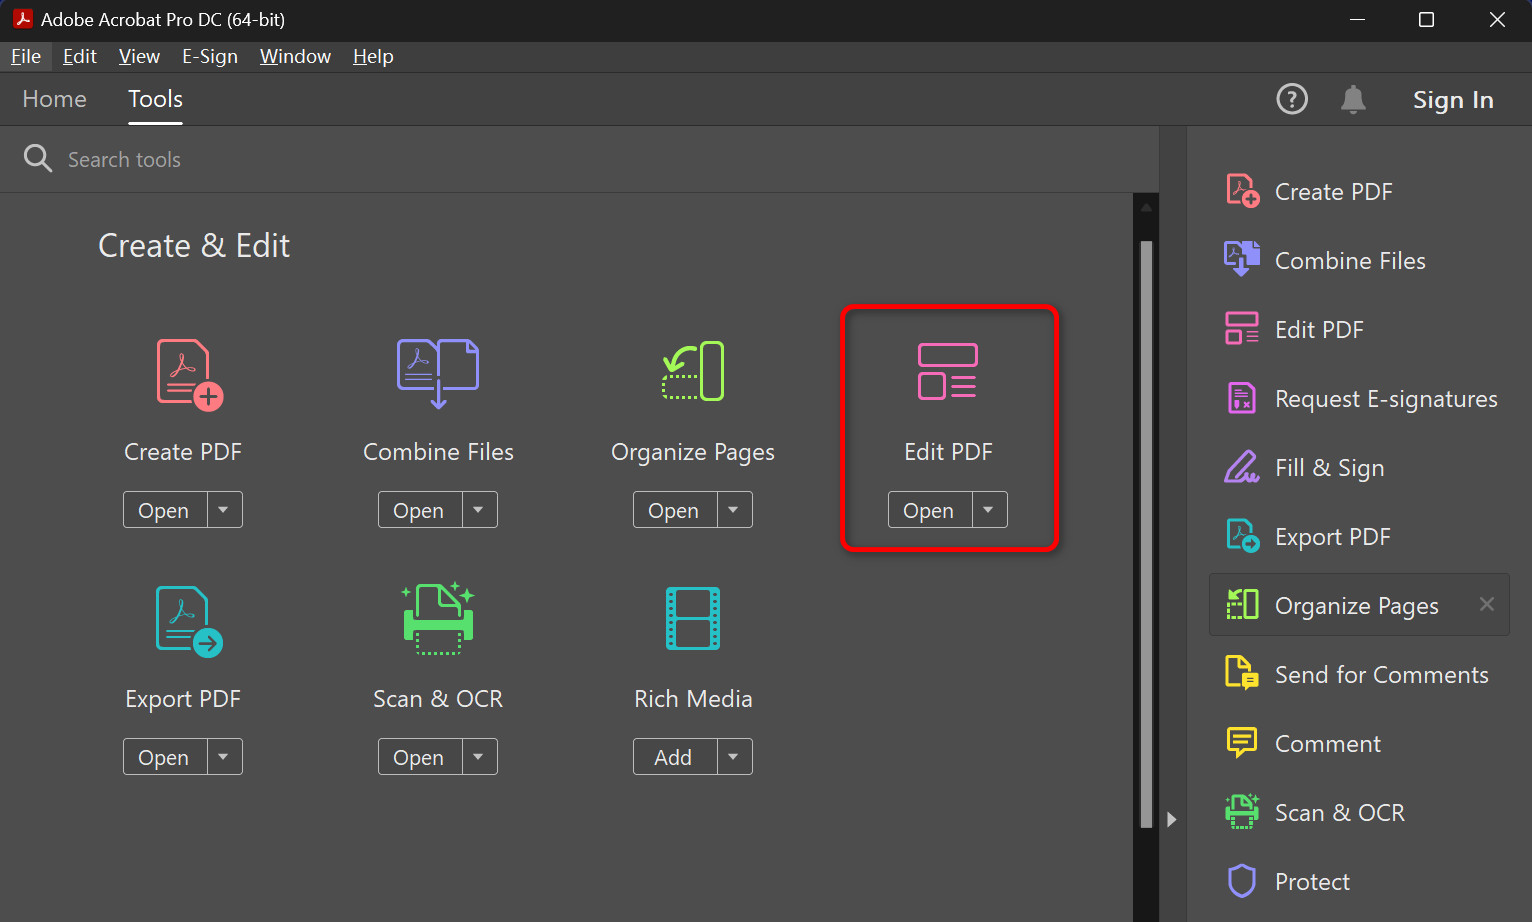Expand the Combine Files Open dropdown arrow
1532x922 pixels.
479,510
